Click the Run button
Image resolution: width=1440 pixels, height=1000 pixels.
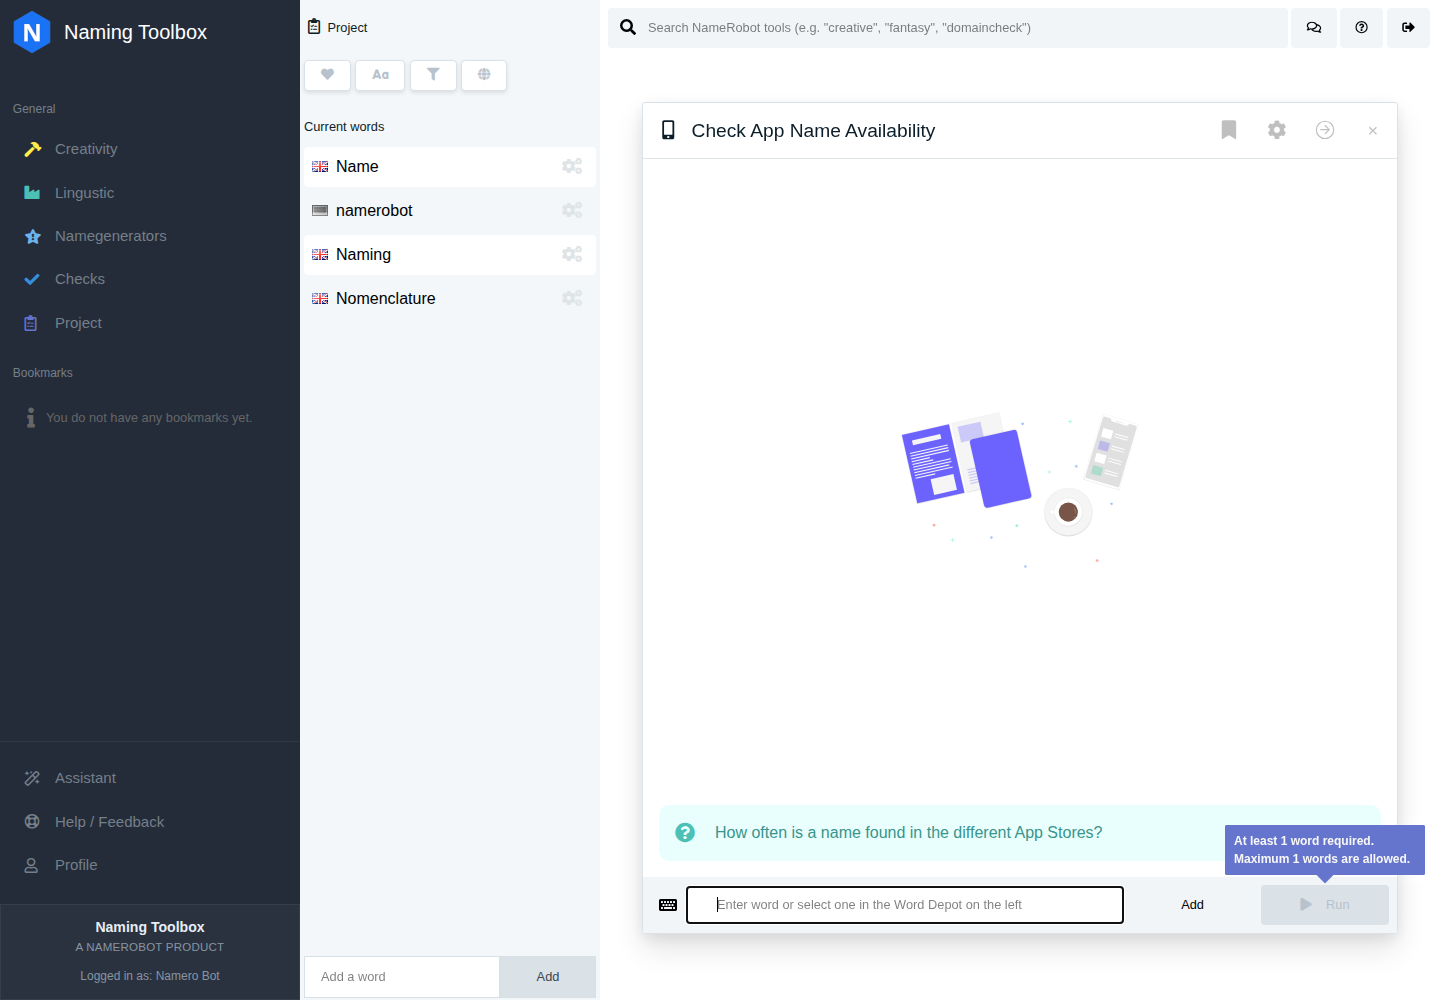(x=1325, y=905)
